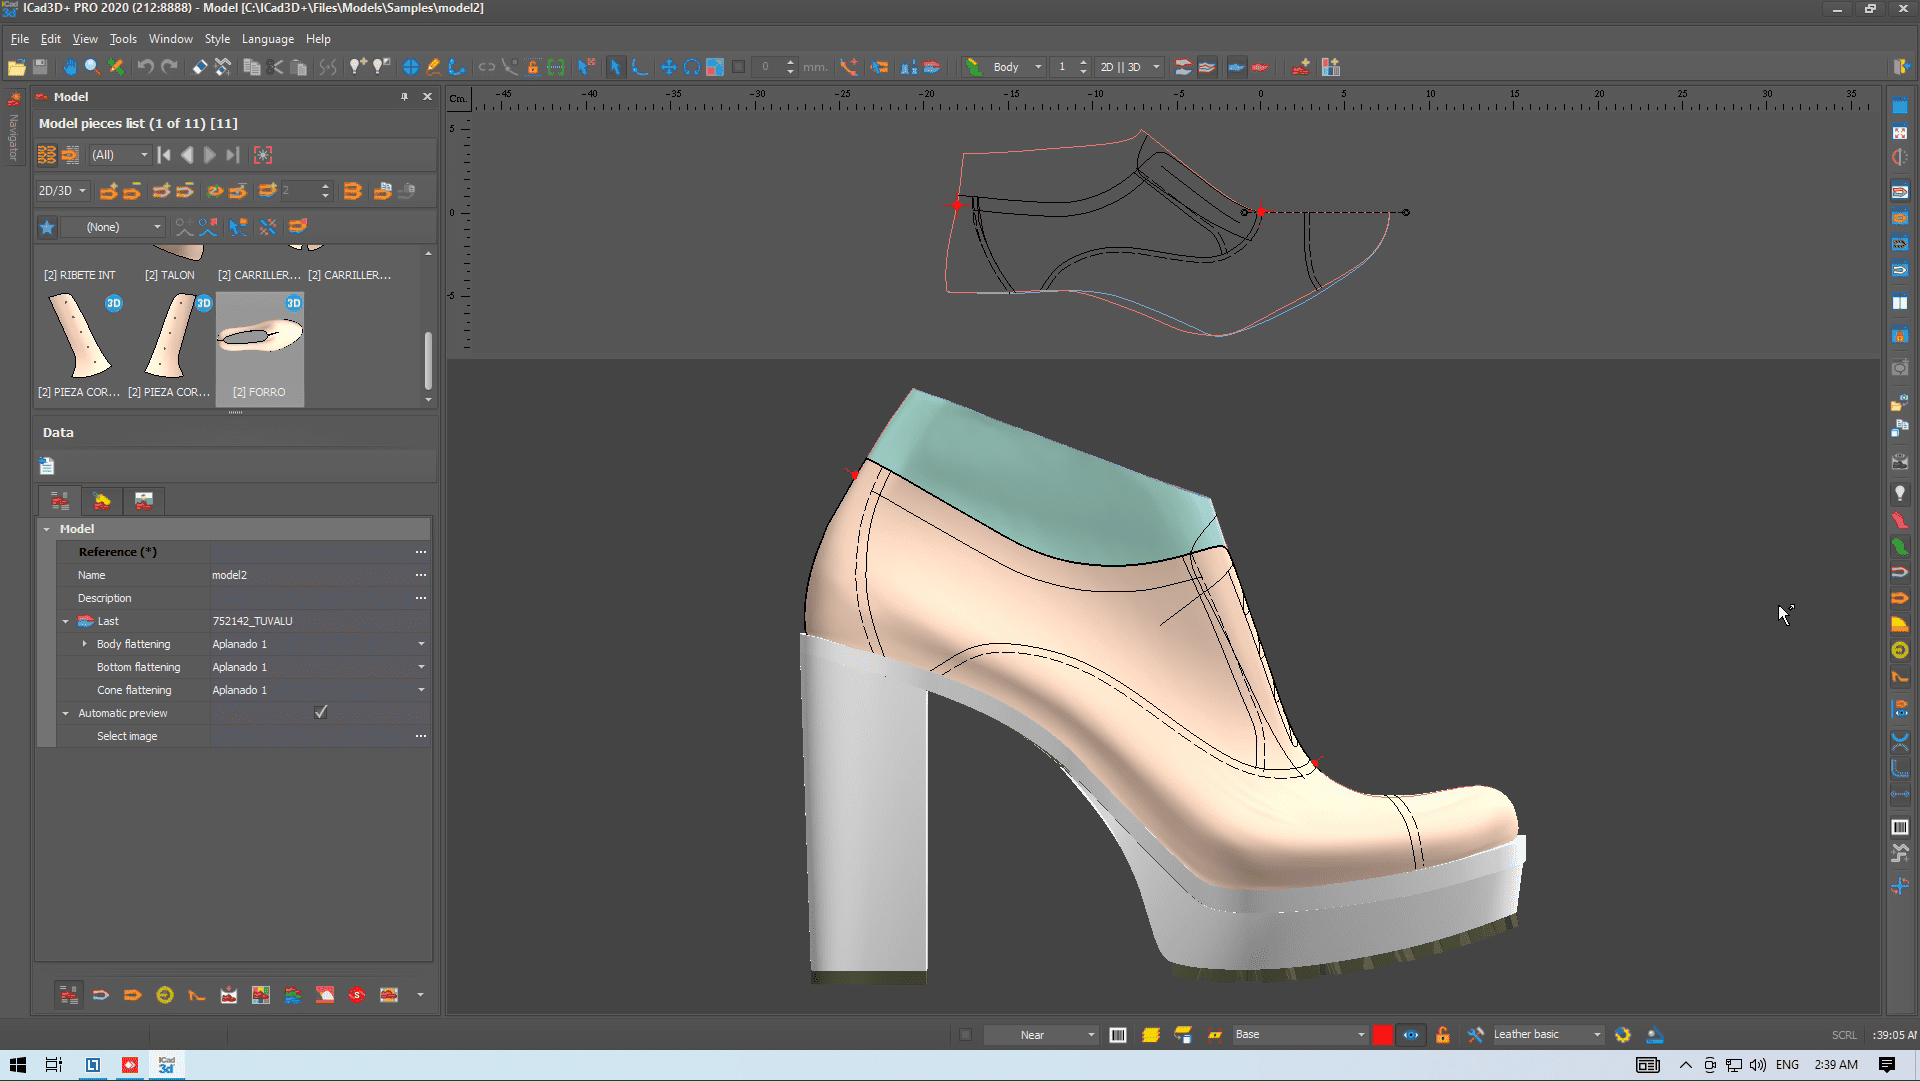Open the Body flattening Aplanado dropdown
1920x1081 pixels.
(421, 644)
